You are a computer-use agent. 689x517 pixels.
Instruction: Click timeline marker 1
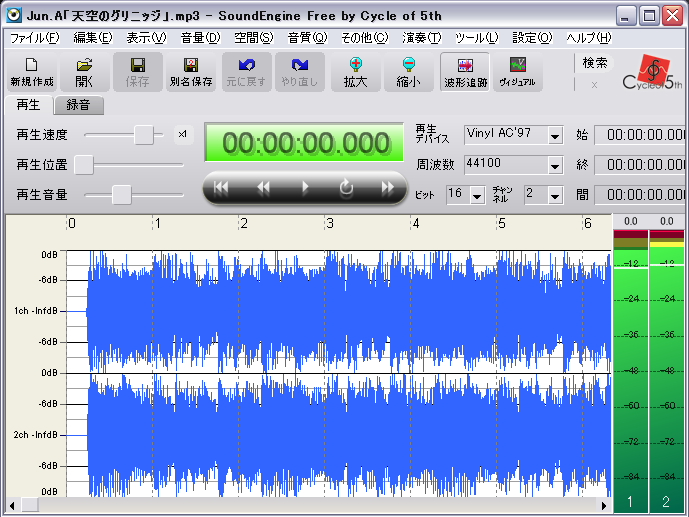click(x=158, y=224)
